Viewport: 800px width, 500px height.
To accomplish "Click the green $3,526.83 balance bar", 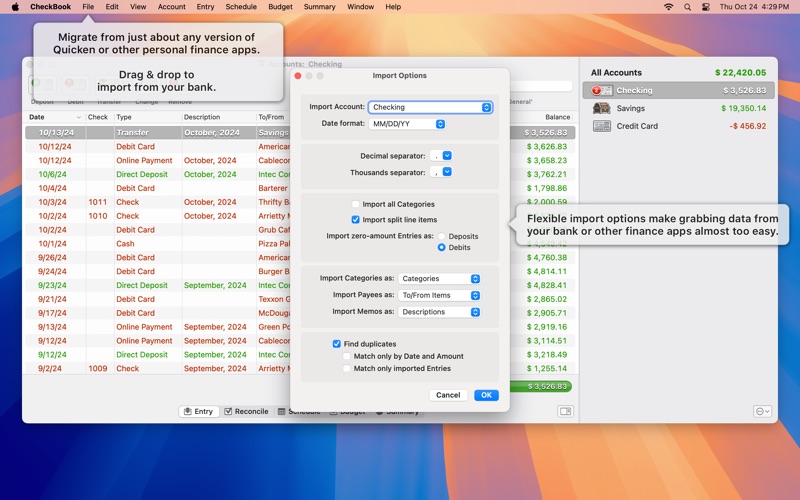I will (541, 387).
